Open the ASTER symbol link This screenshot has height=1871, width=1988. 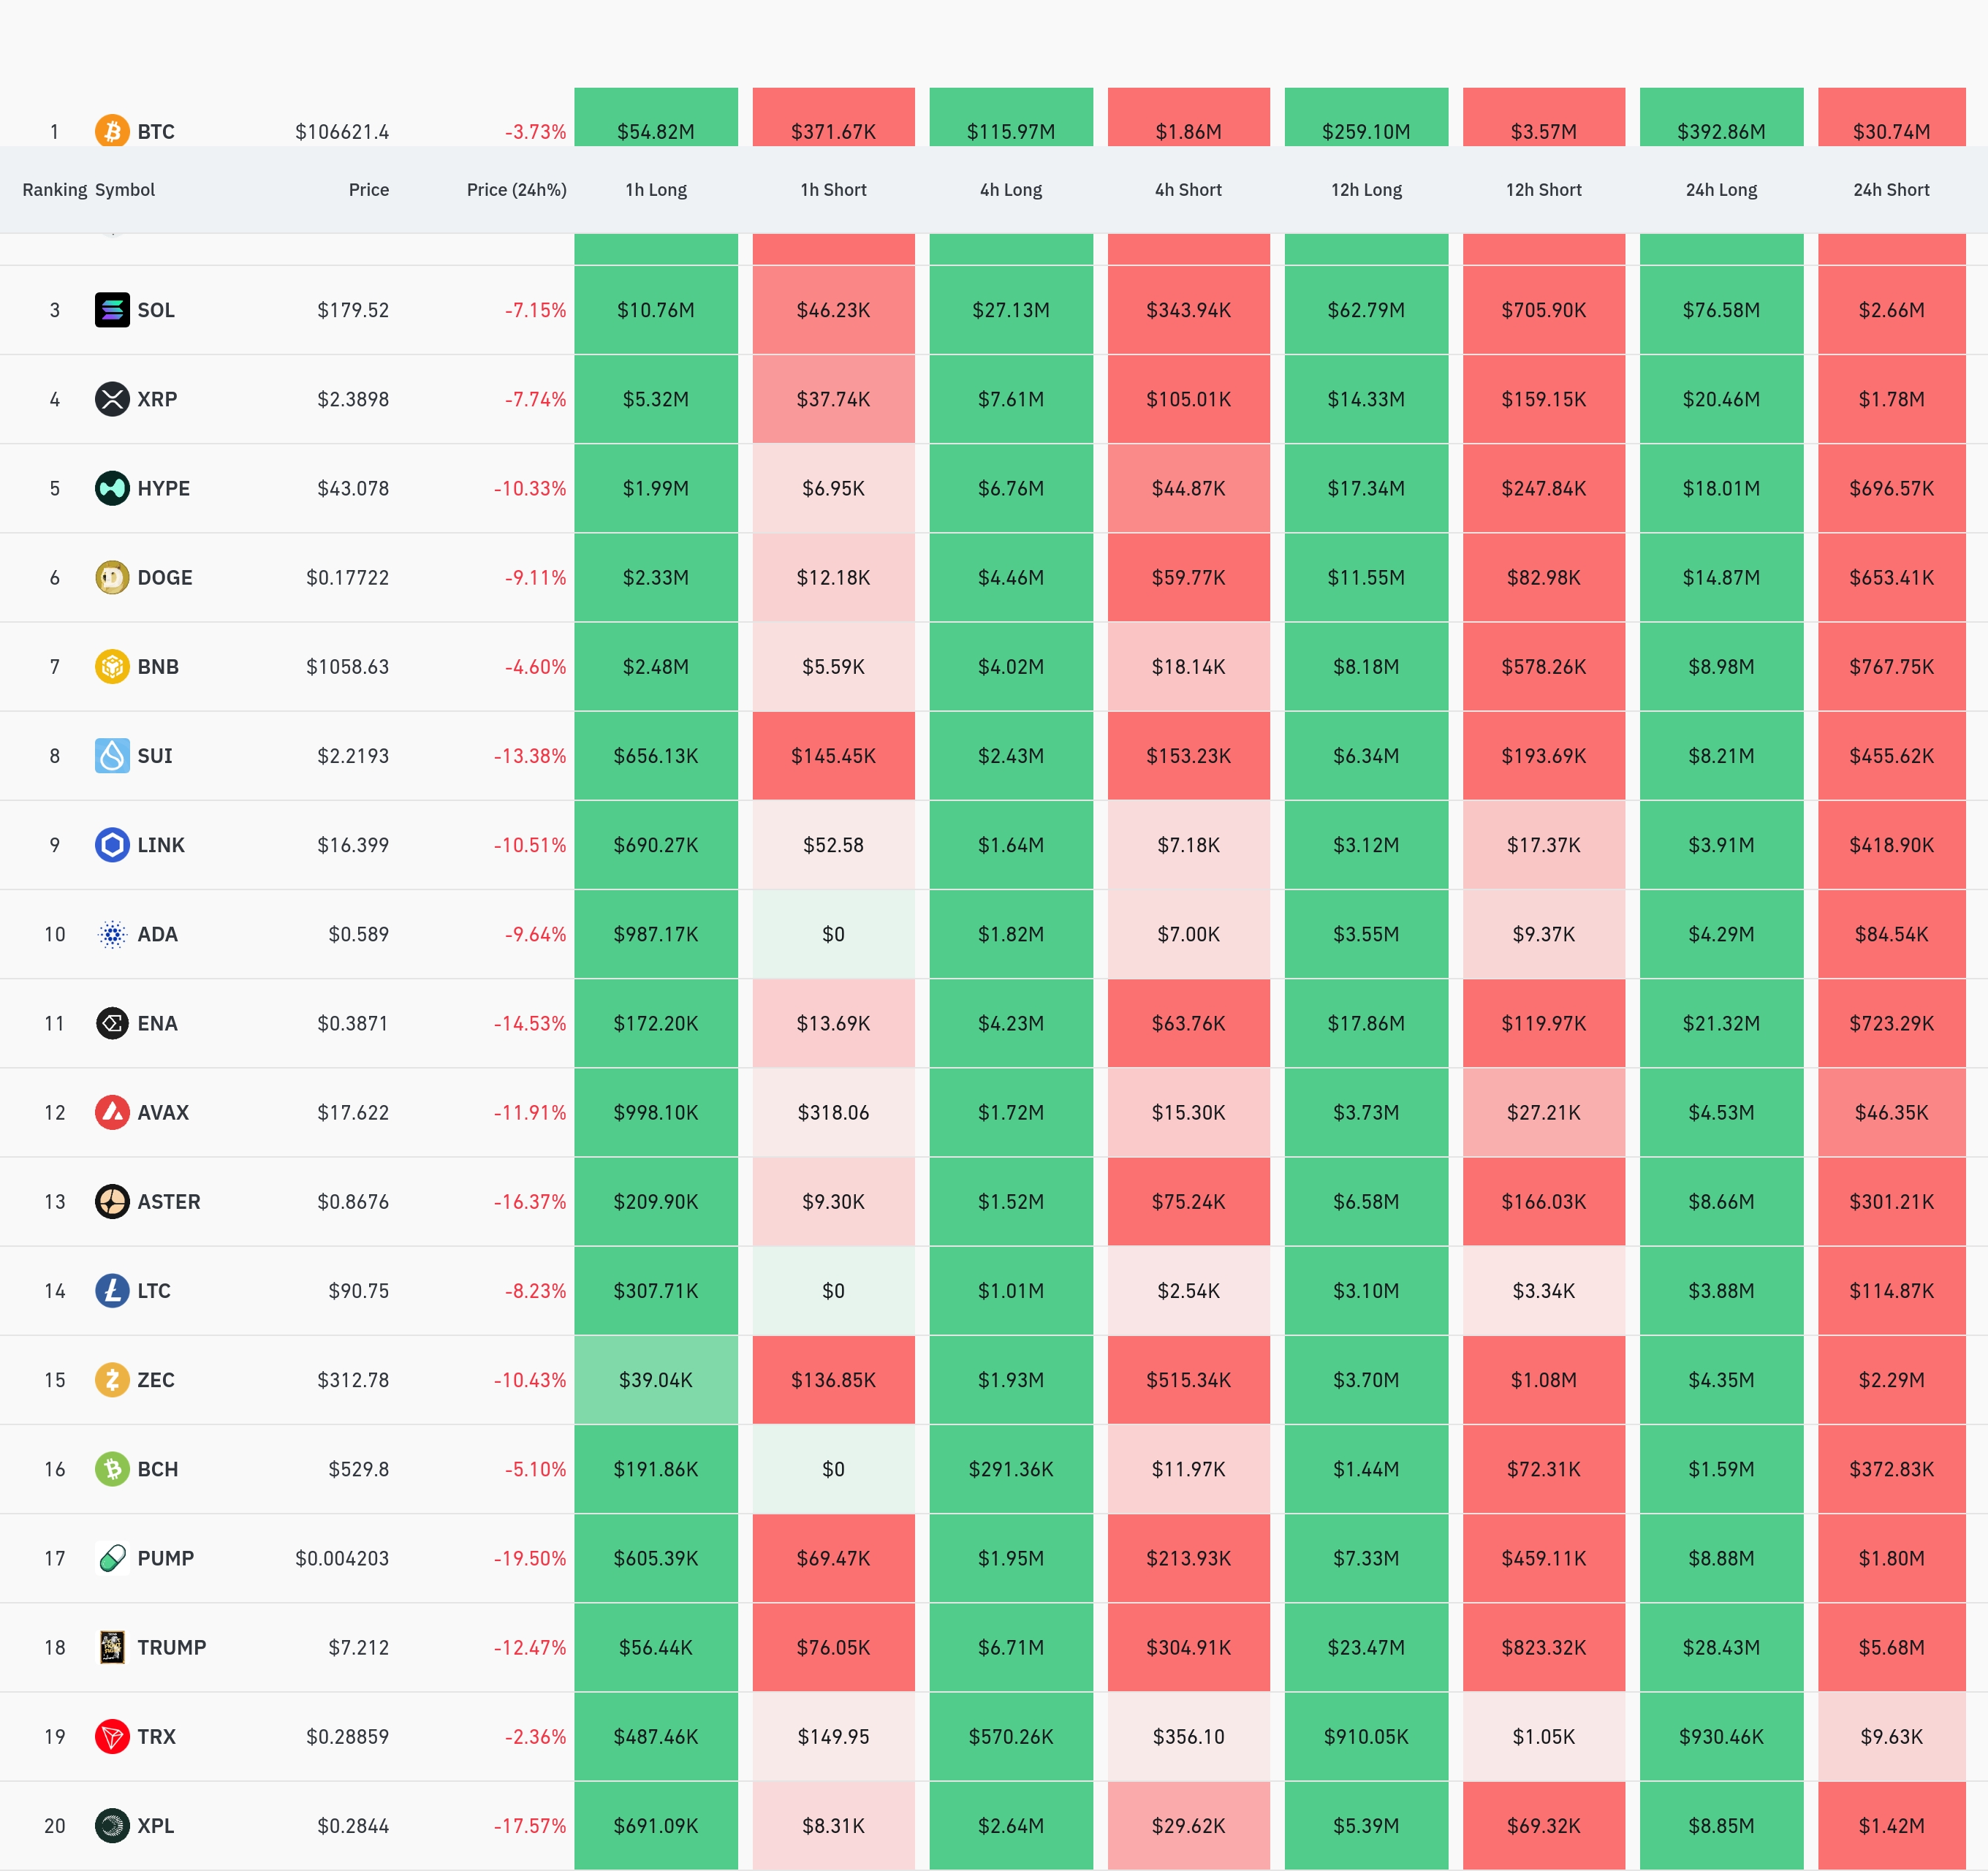[x=168, y=1201]
